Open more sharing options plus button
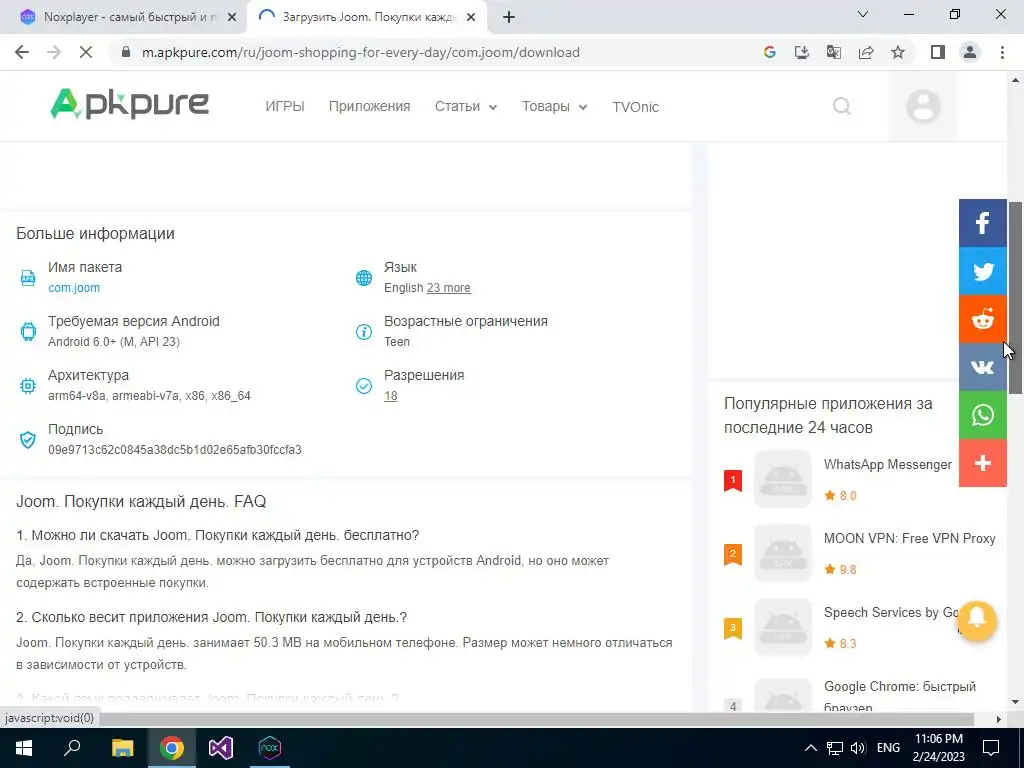This screenshot has width=1024, height=768. coord(982,463)
